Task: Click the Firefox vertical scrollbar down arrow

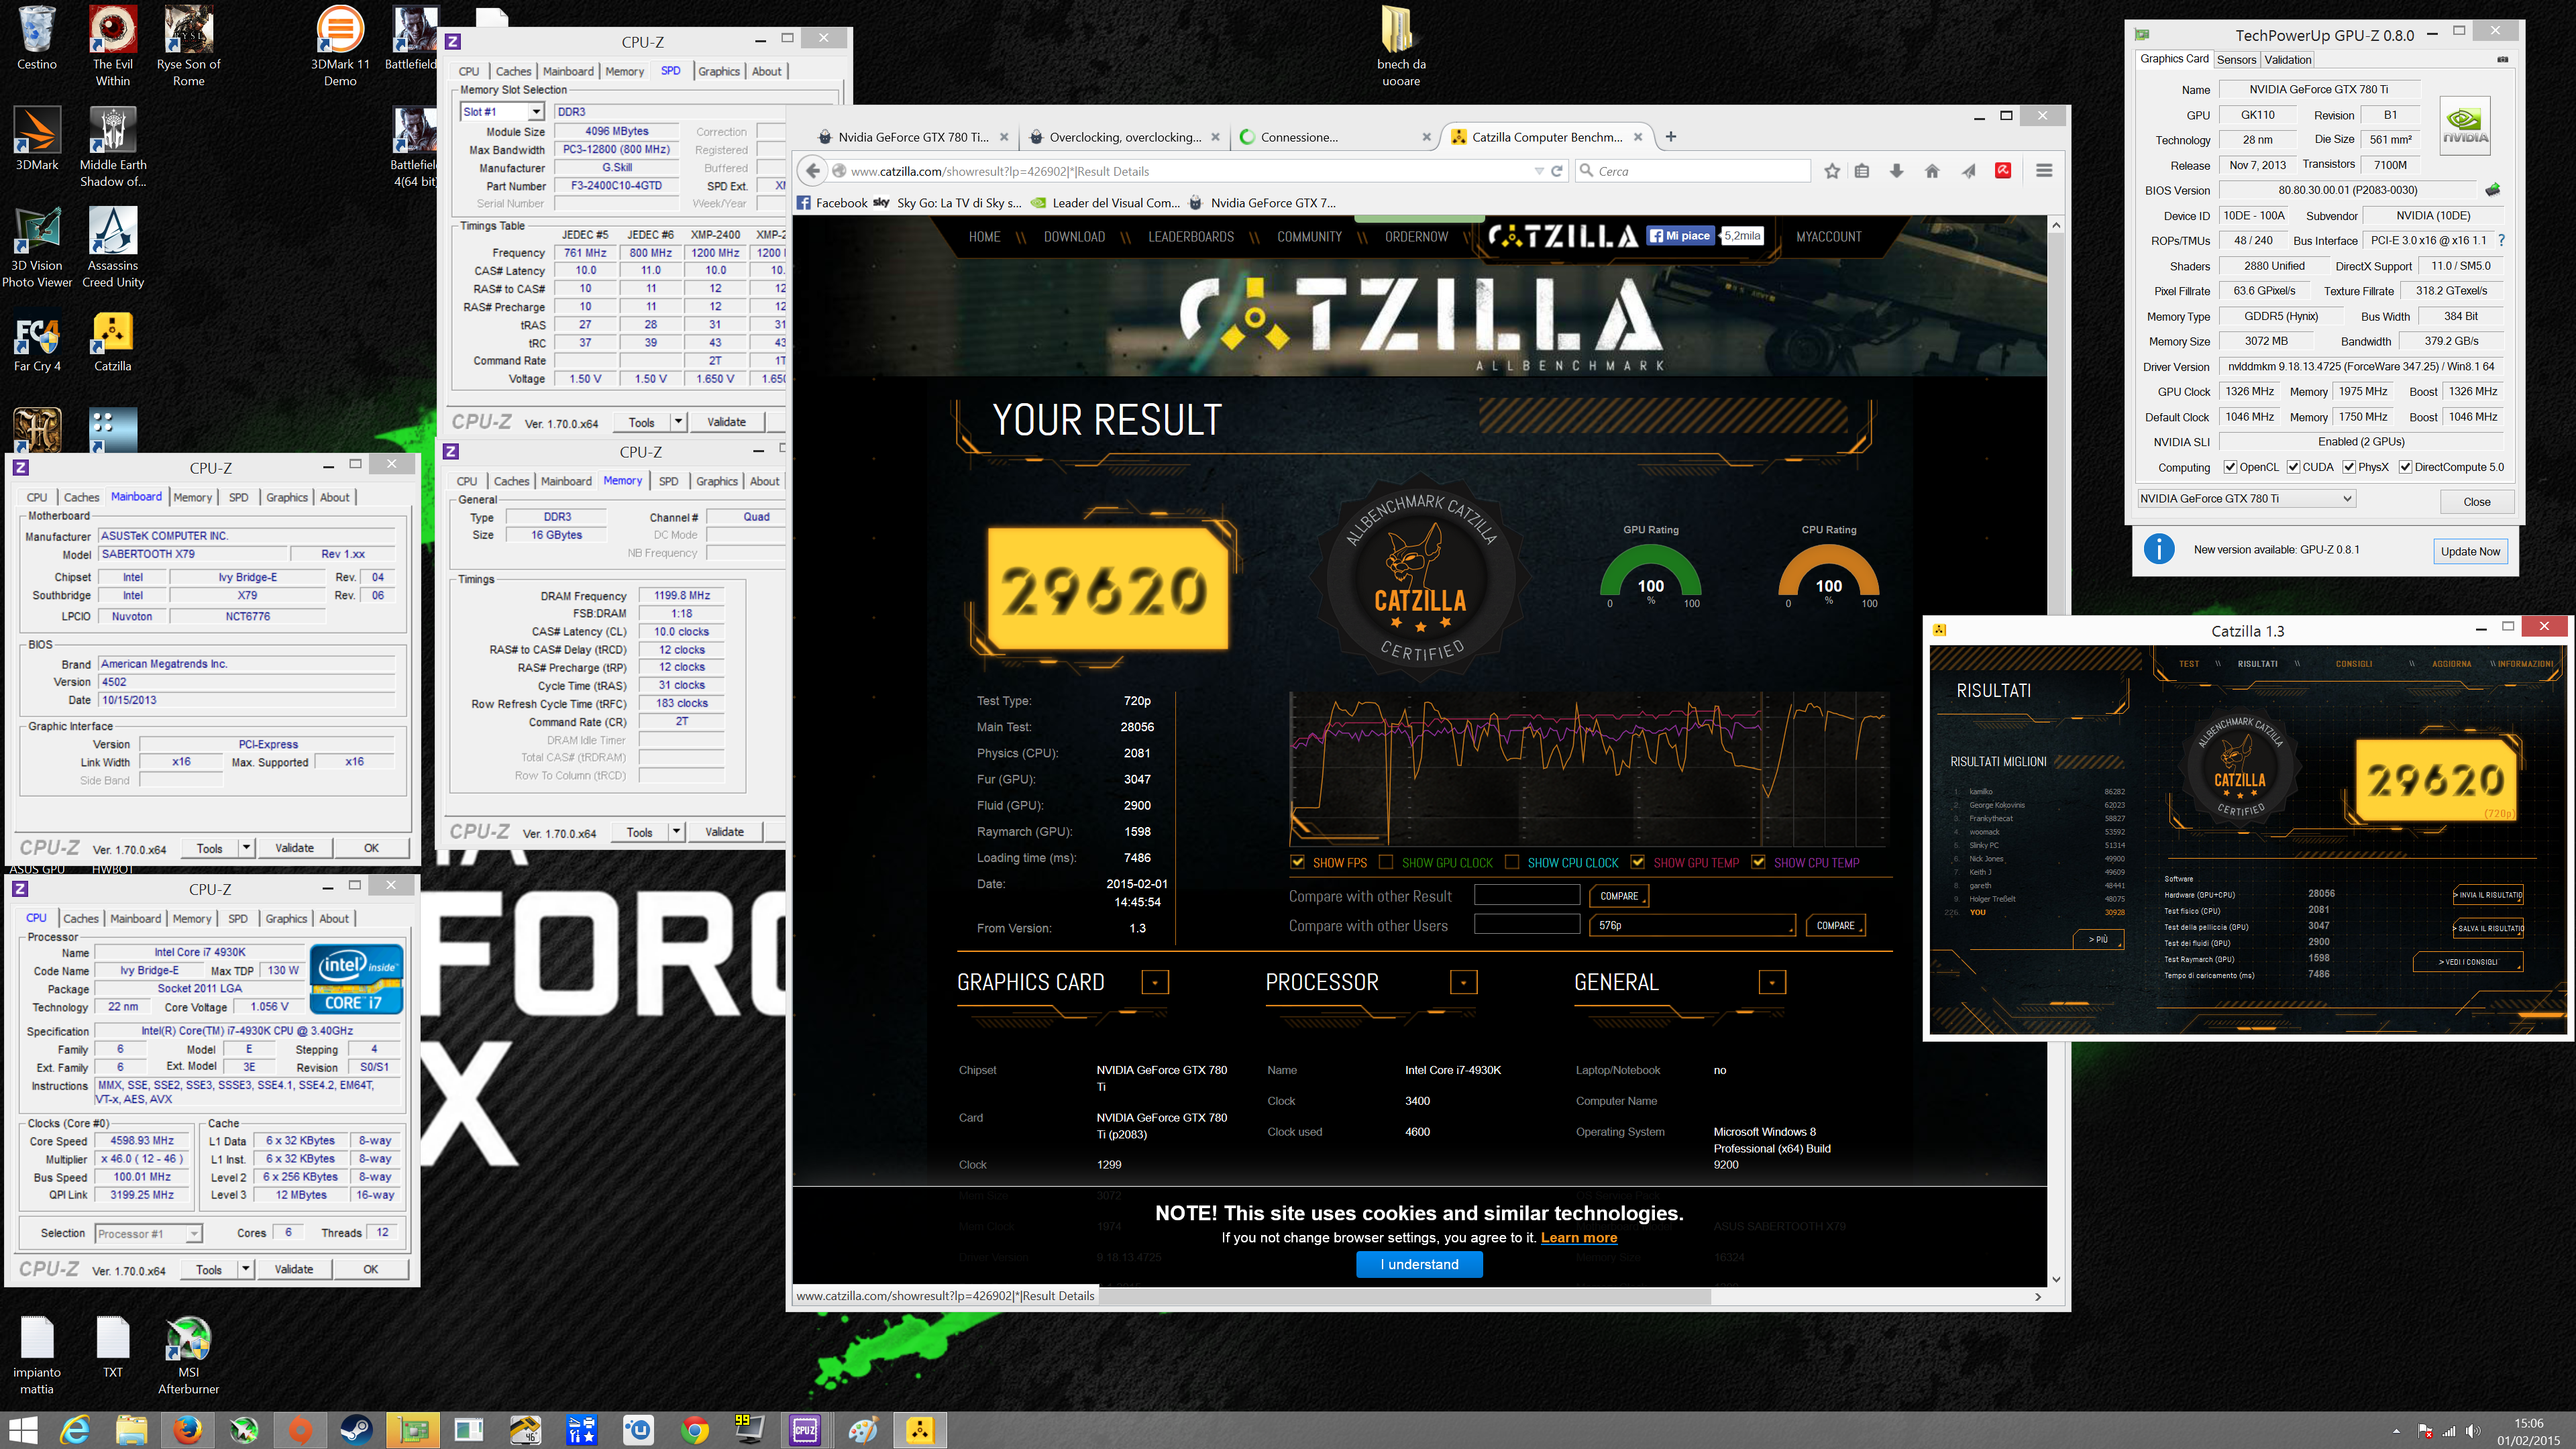Action: [x=2056, y=1279]
